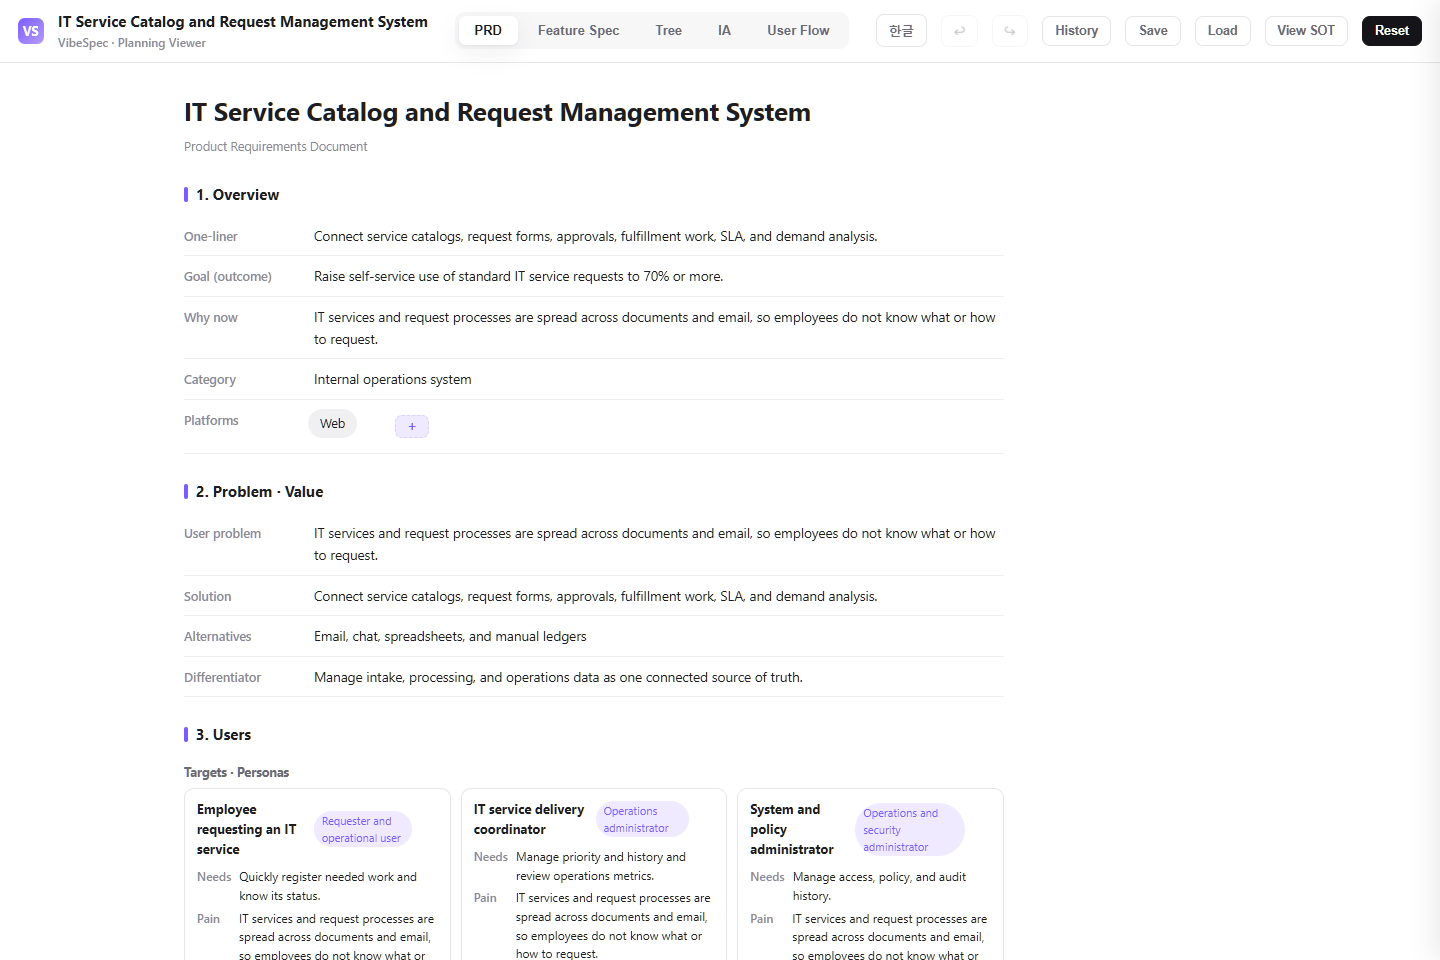
Task: Click the Operations administrator tag
Action: click(642, 820)
